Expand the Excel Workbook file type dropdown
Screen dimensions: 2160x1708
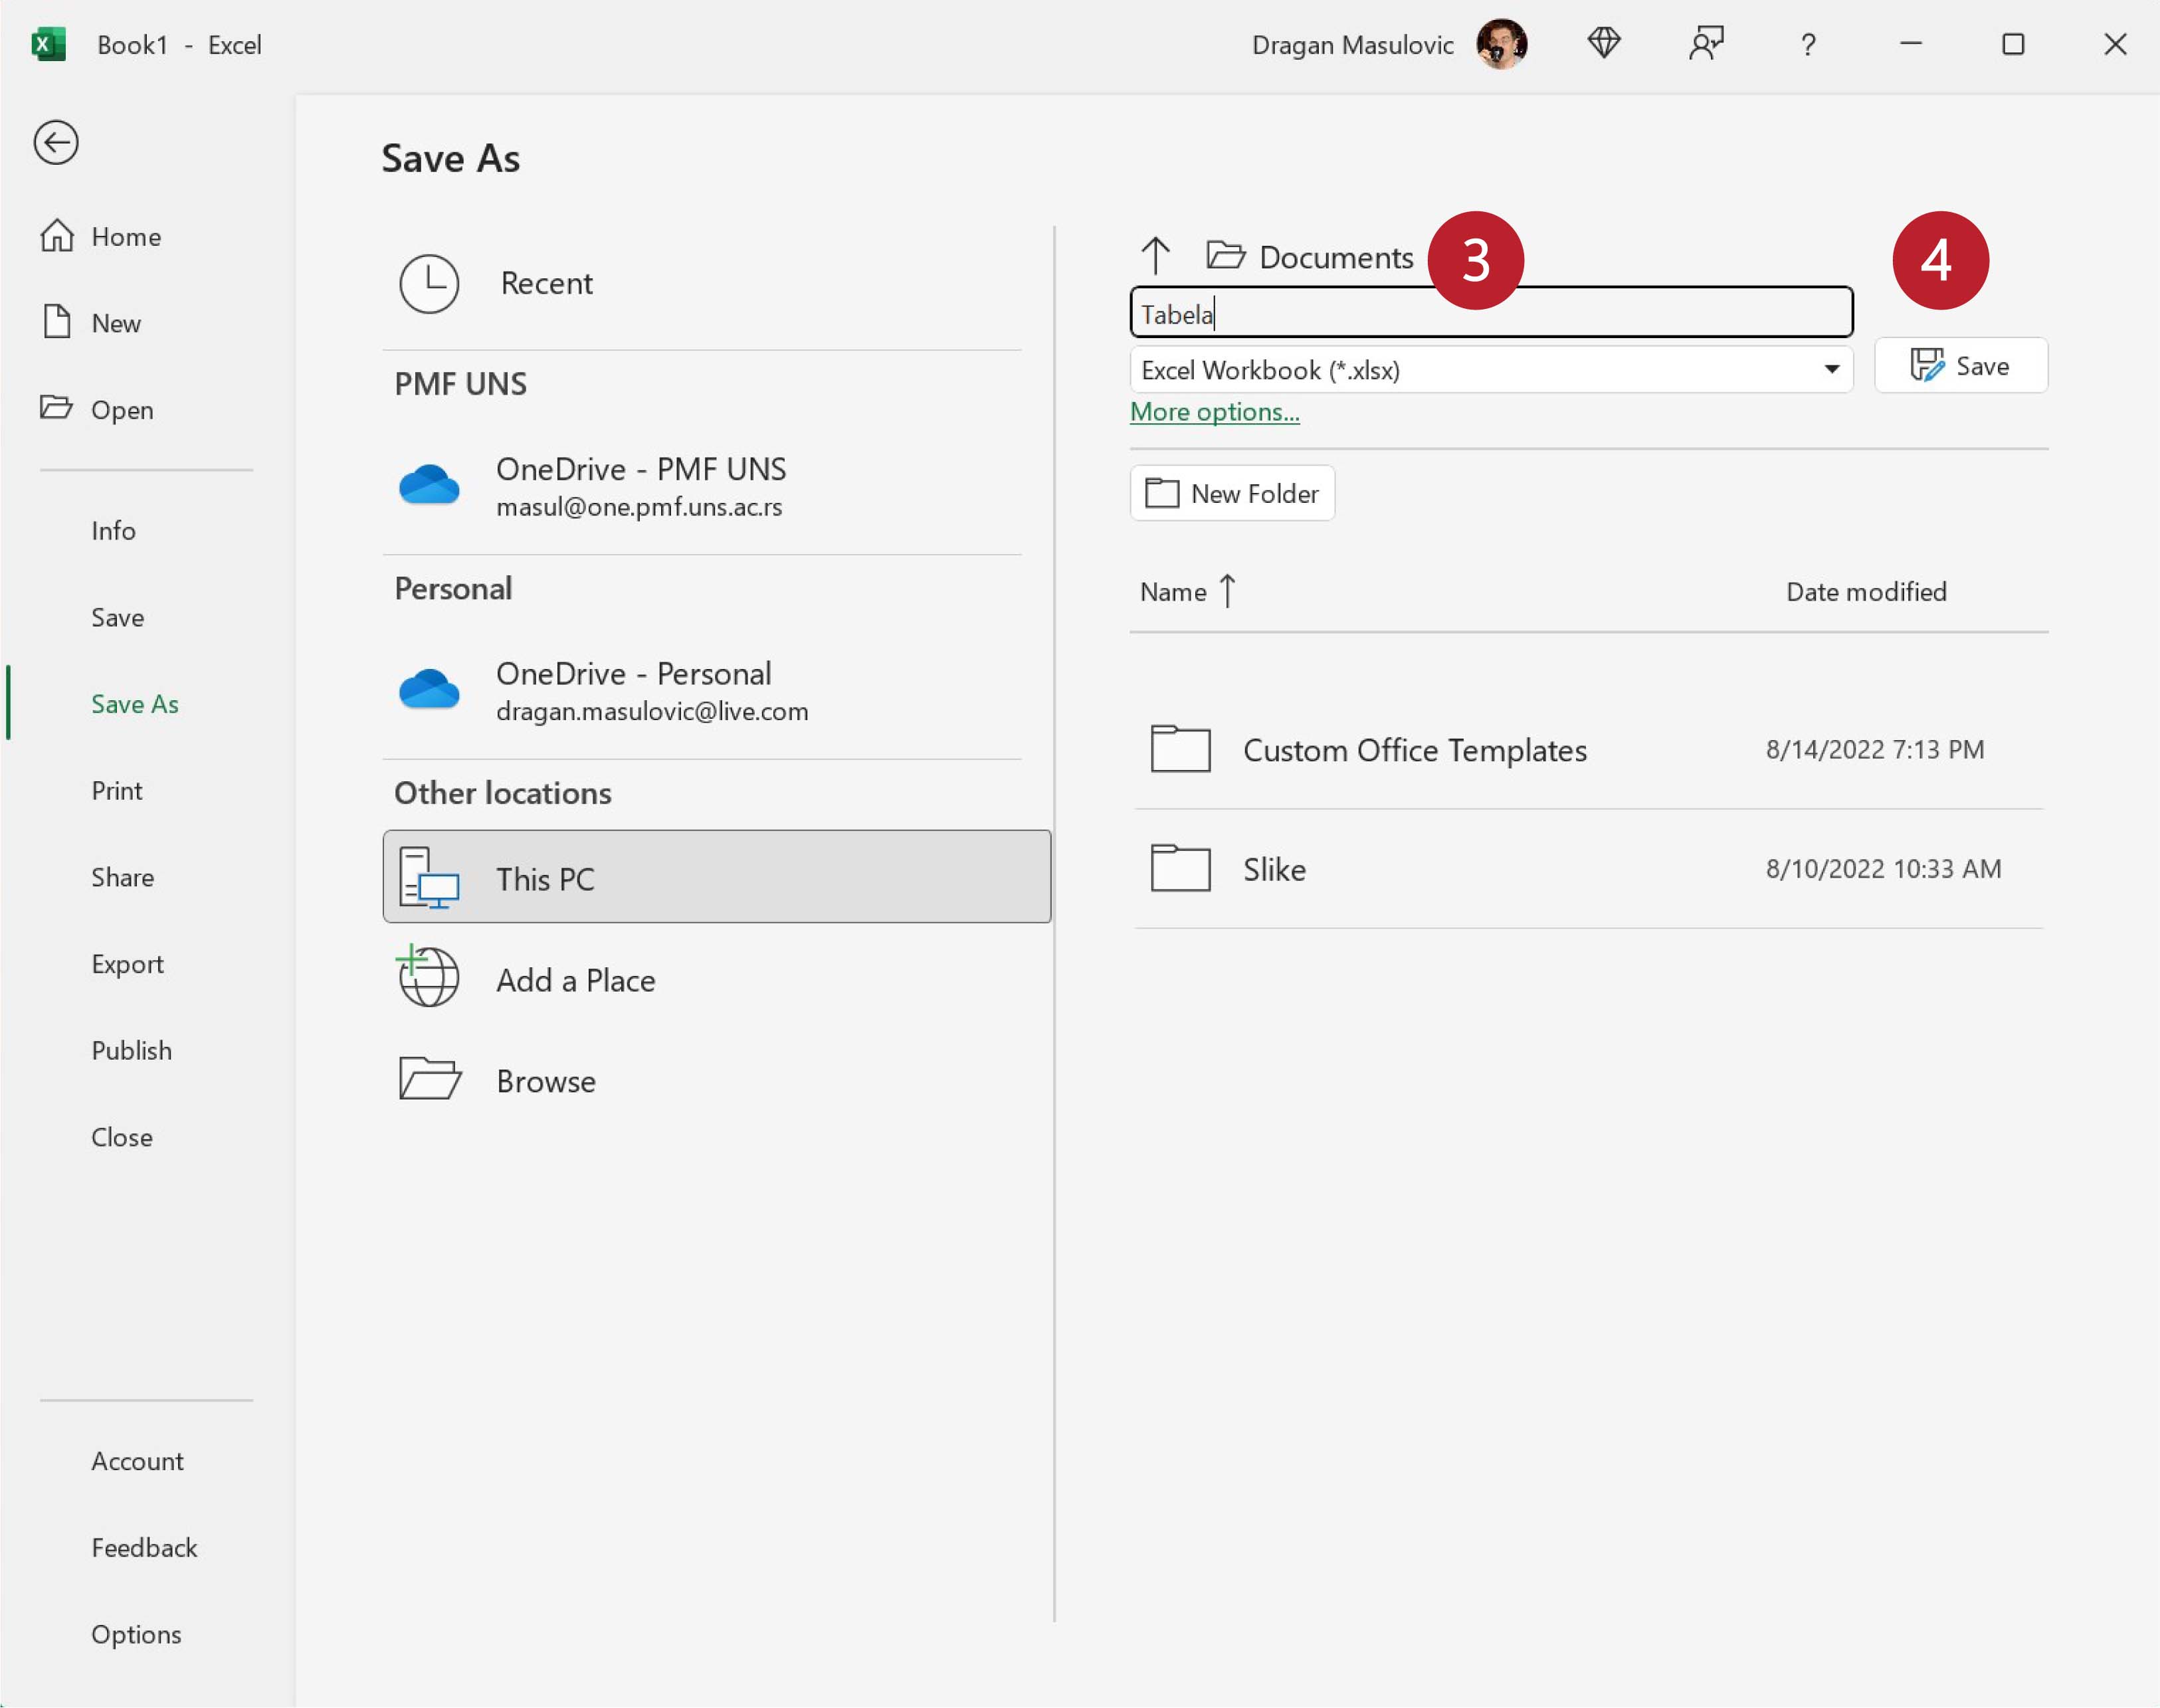1831,369
